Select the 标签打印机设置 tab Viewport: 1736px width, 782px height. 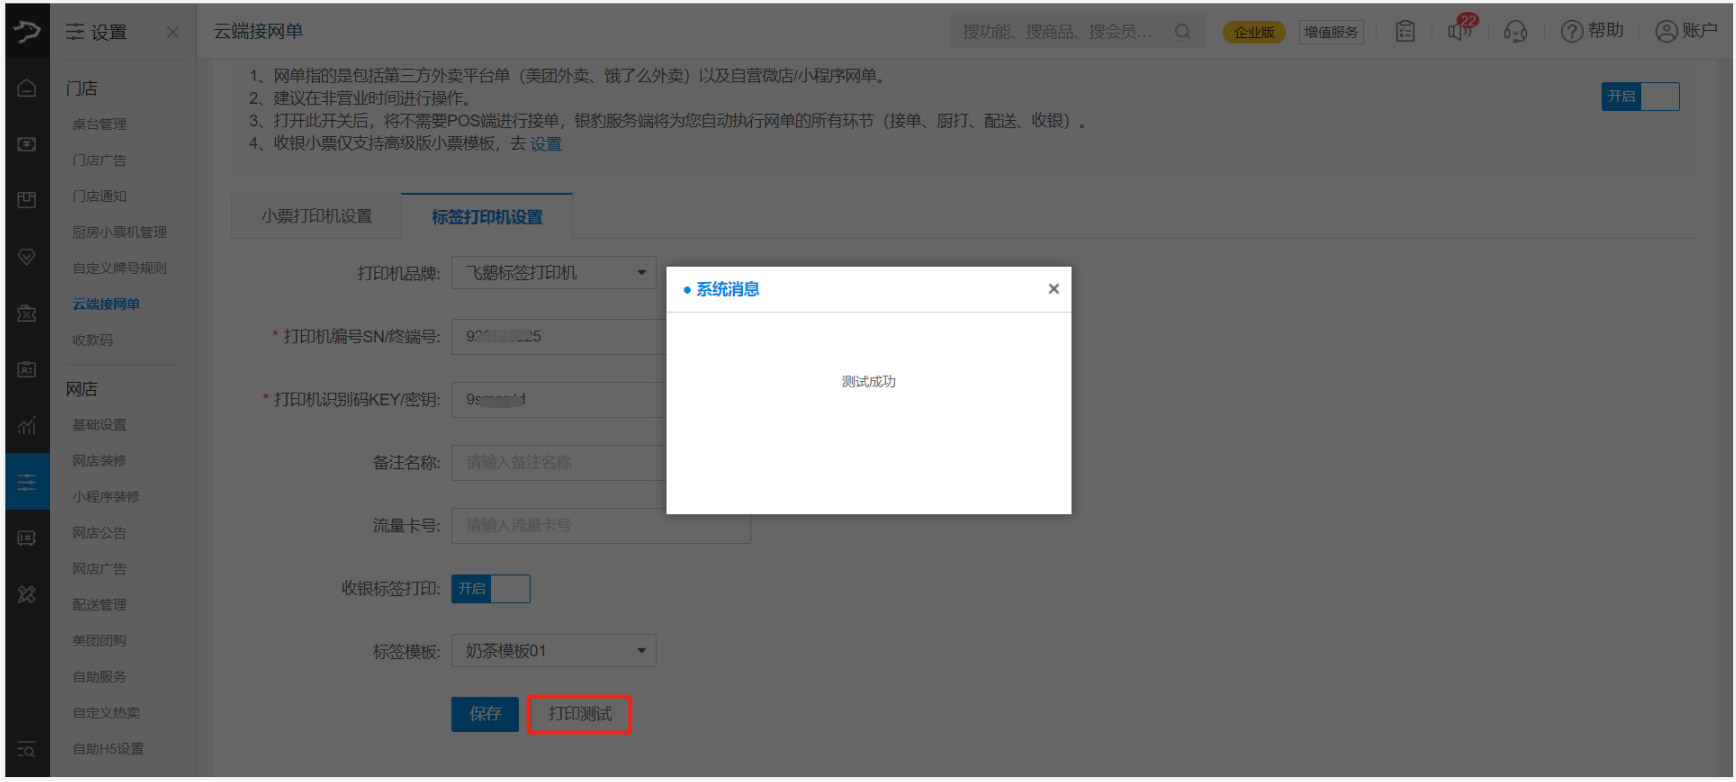point(487,216)
